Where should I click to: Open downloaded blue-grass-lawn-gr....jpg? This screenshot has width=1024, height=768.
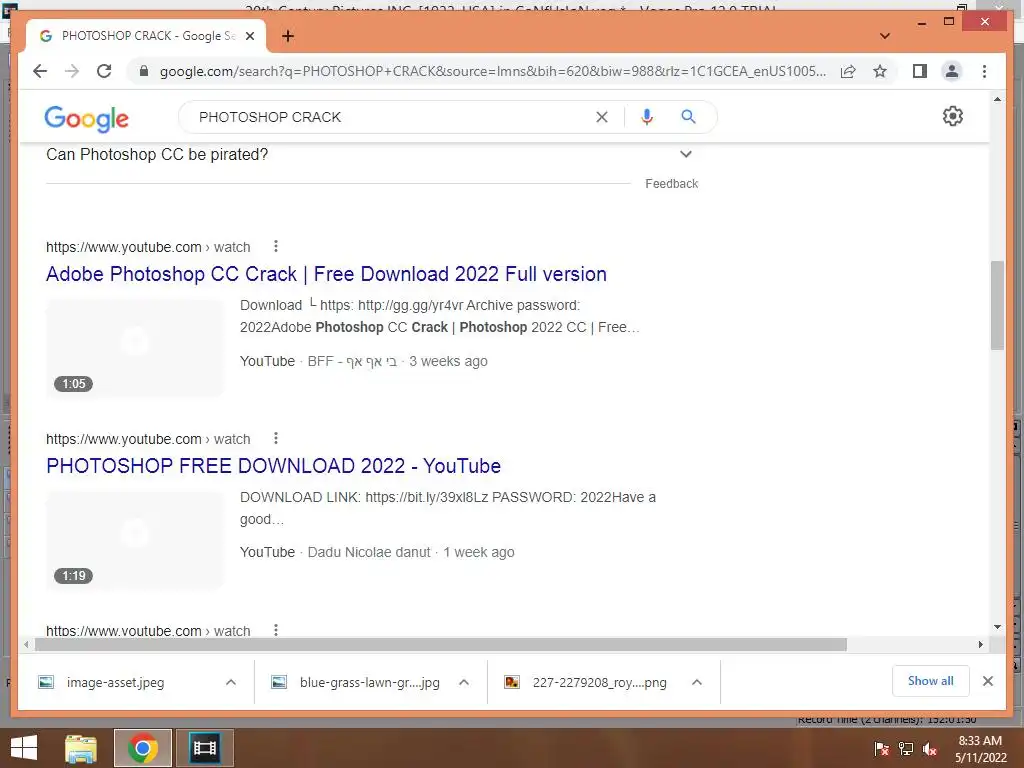[369, 682]
